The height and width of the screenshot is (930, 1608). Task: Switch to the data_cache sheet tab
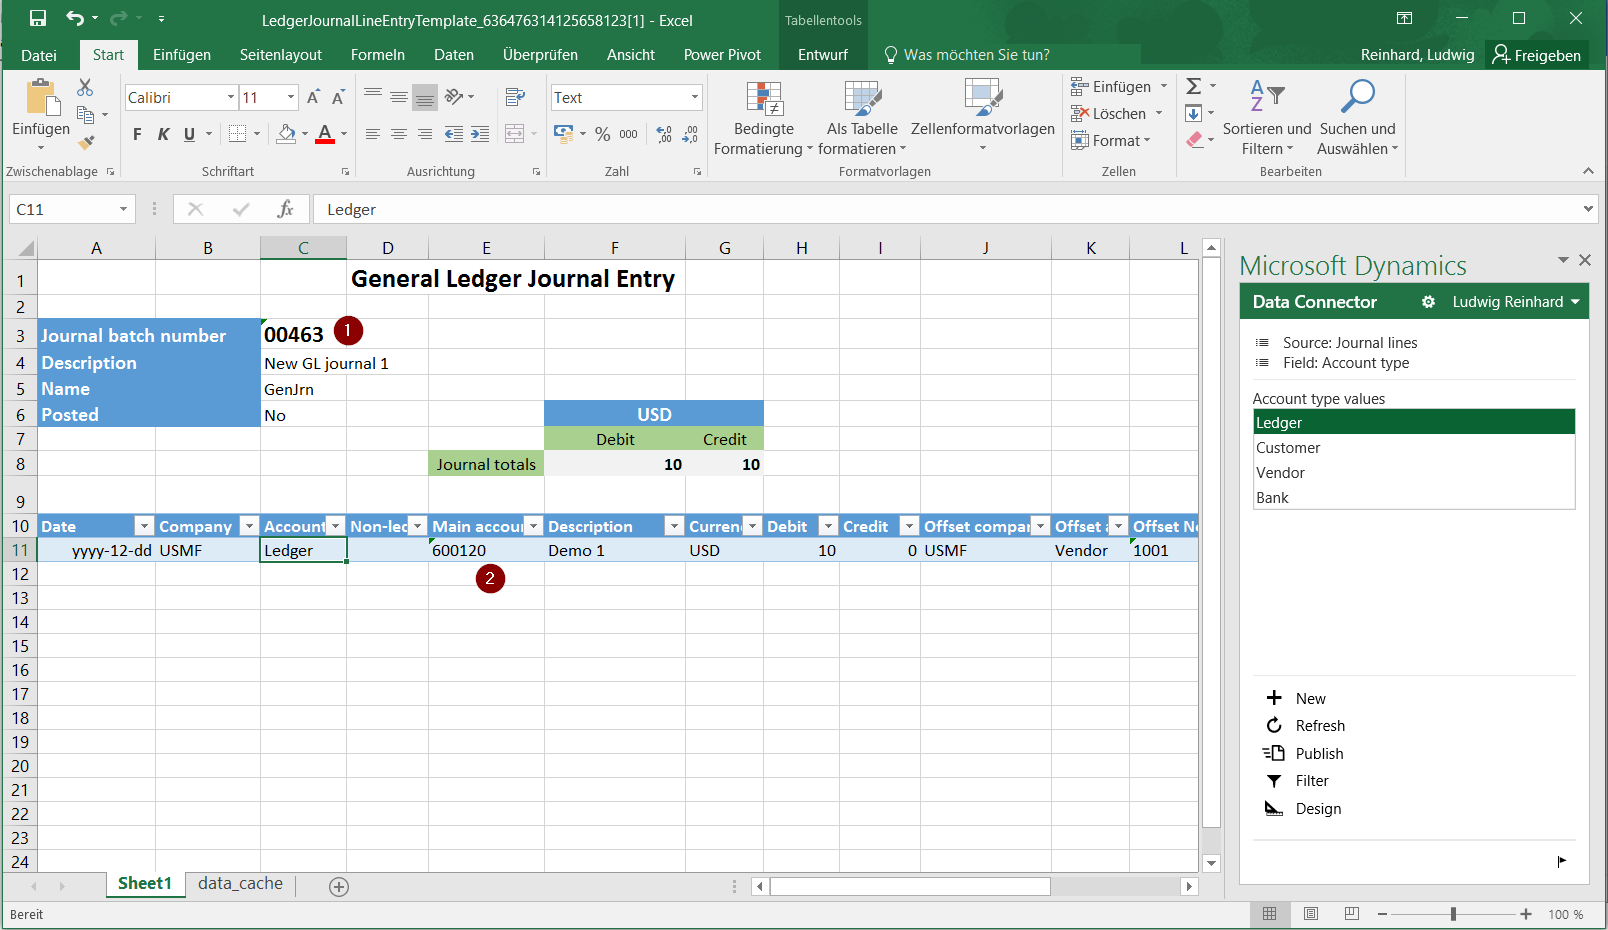click(x=240, y=884)
